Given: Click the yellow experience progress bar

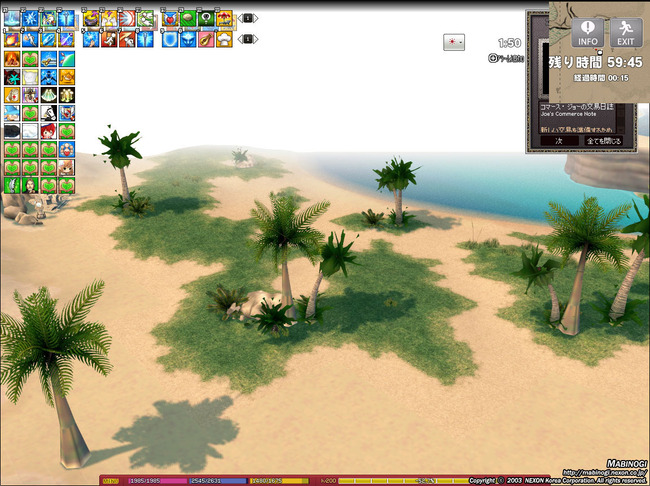Looking at the screenshot, I should click(x=405, y=481).
